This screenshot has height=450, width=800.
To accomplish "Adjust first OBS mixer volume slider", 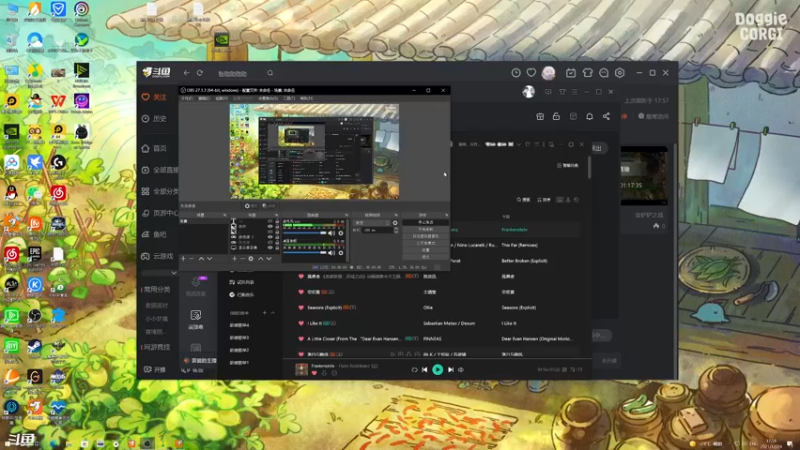I will coord(305,233).
